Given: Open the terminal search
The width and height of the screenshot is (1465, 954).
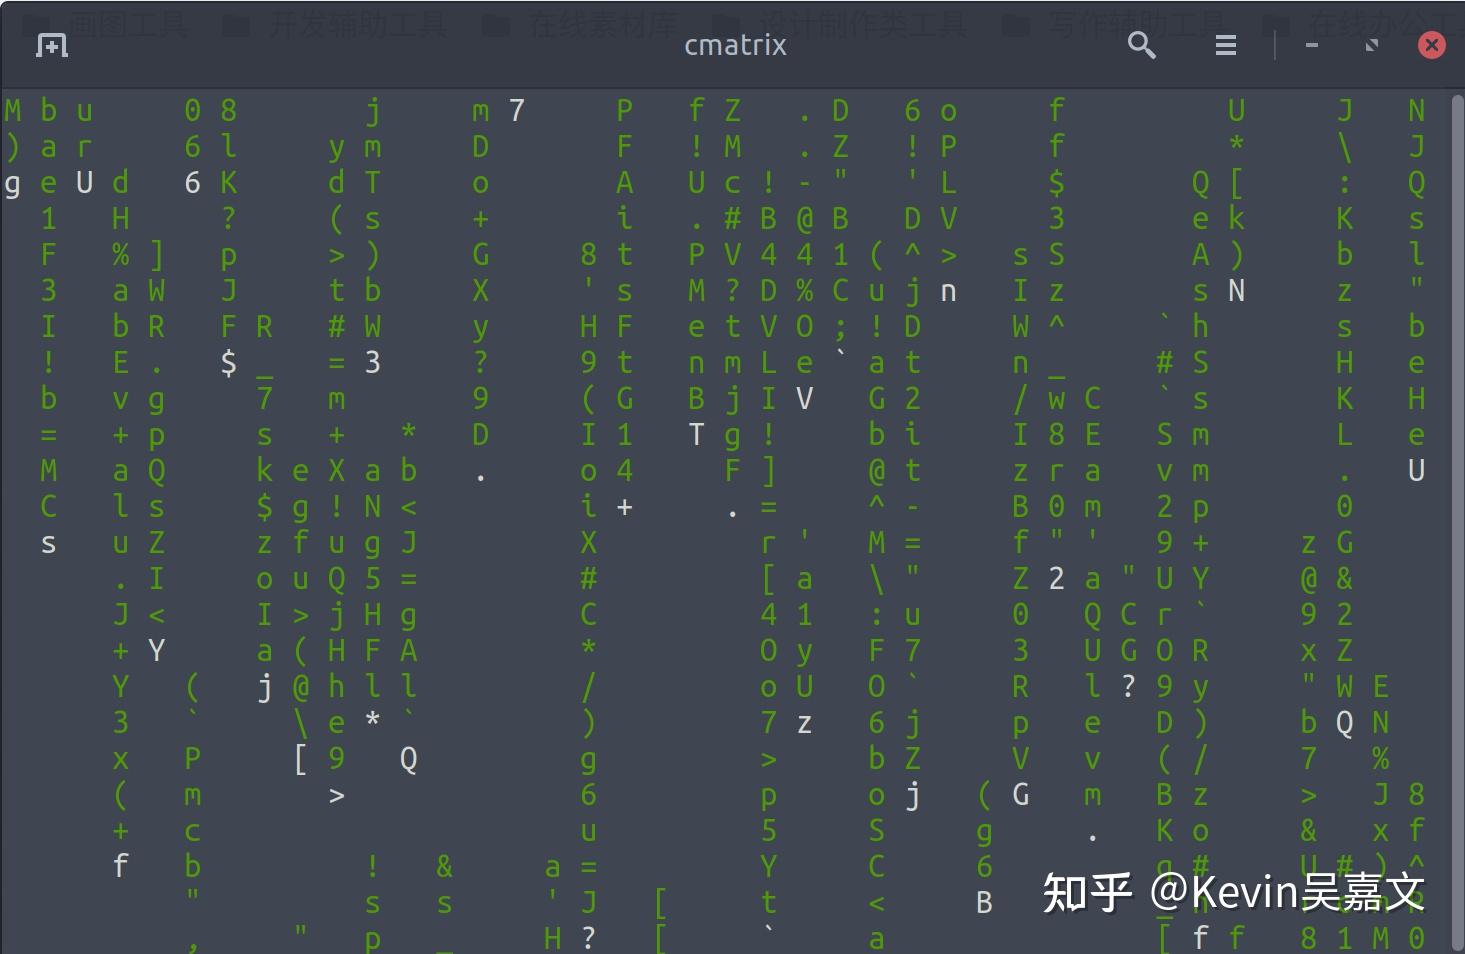Looking at the screenshot, I should pos(1141,45).
